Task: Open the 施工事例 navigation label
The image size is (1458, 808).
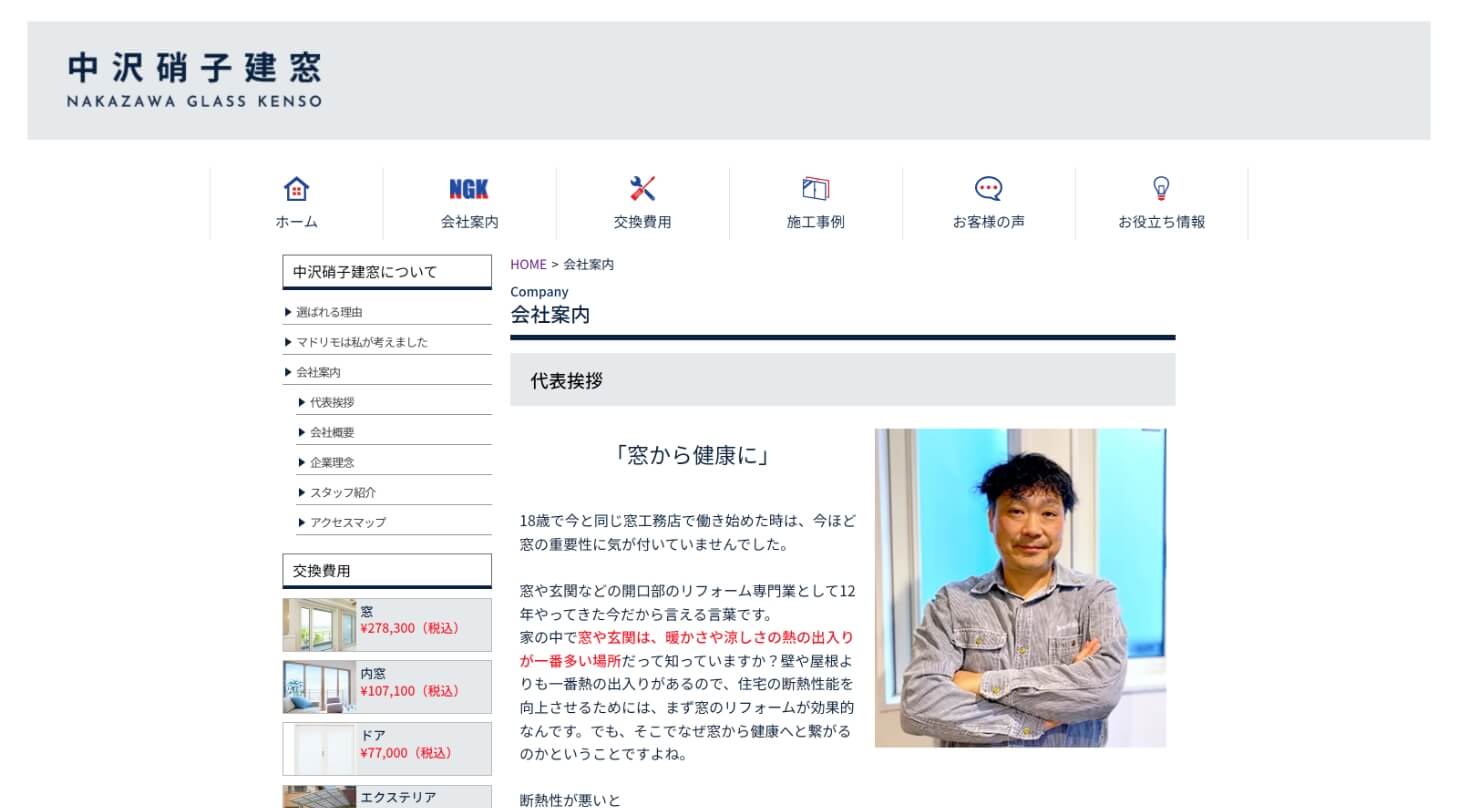Action: click(x=816, y=222)
